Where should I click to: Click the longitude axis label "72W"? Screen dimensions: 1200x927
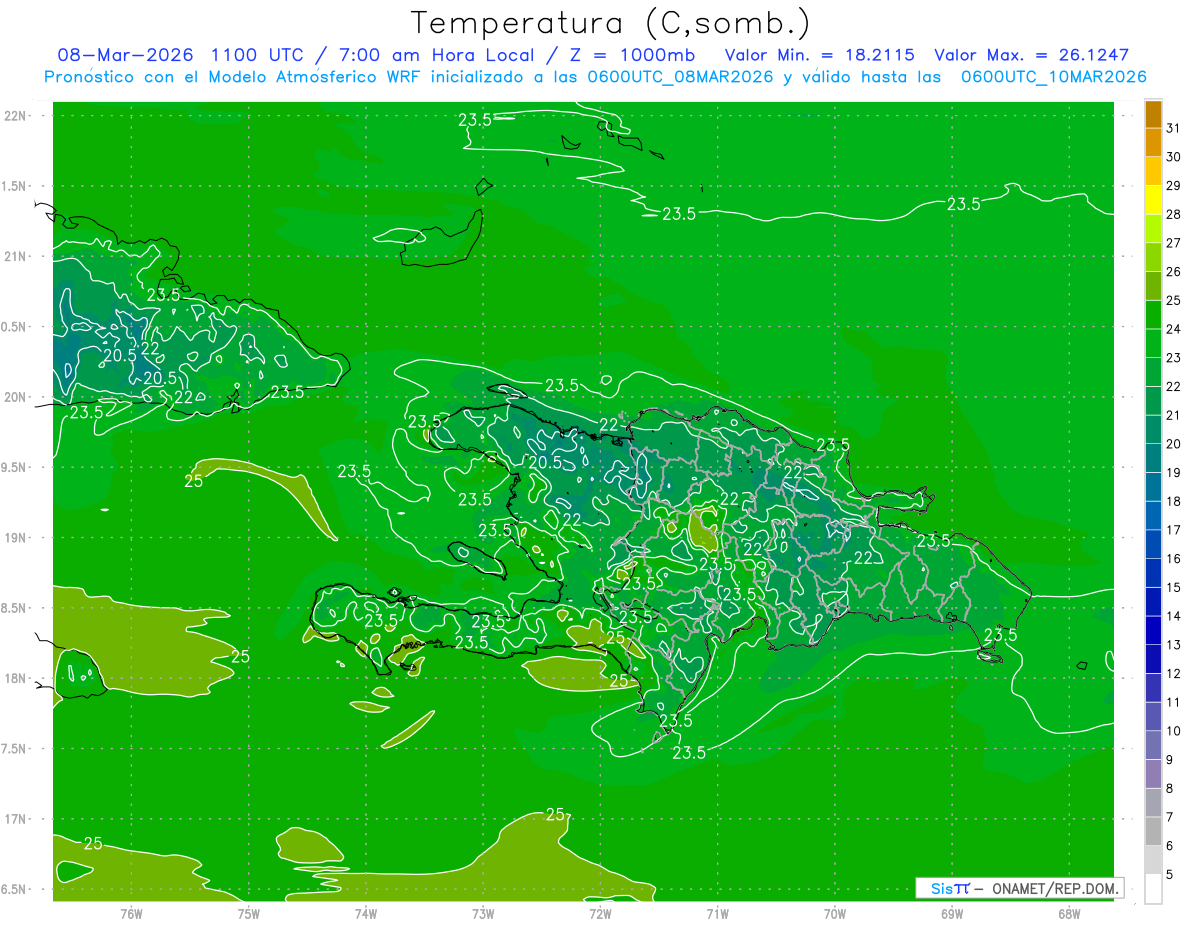(x=600, y=913)
